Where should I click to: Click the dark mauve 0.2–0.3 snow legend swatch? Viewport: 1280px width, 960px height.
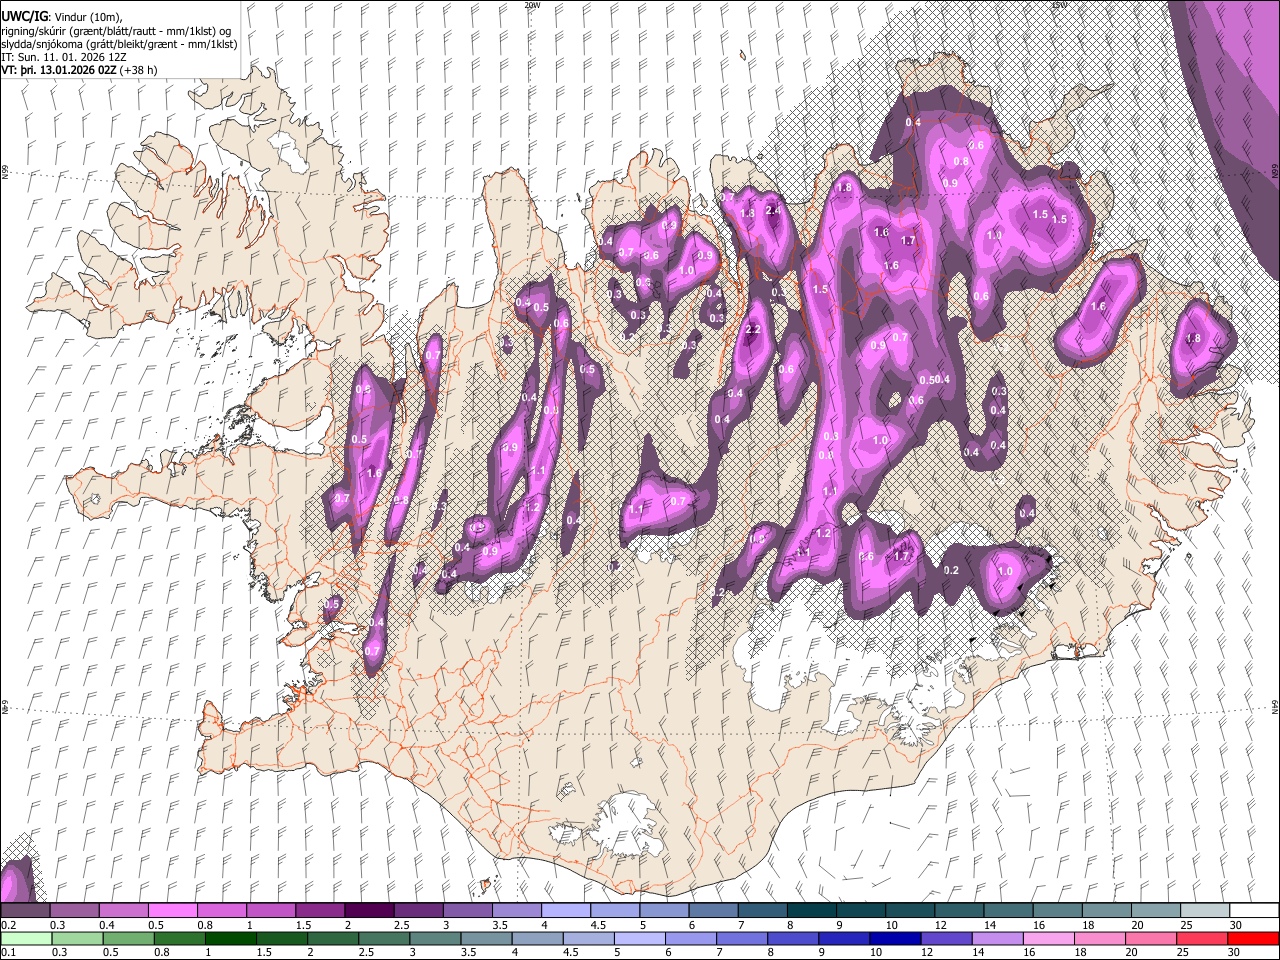pos(25,911)
